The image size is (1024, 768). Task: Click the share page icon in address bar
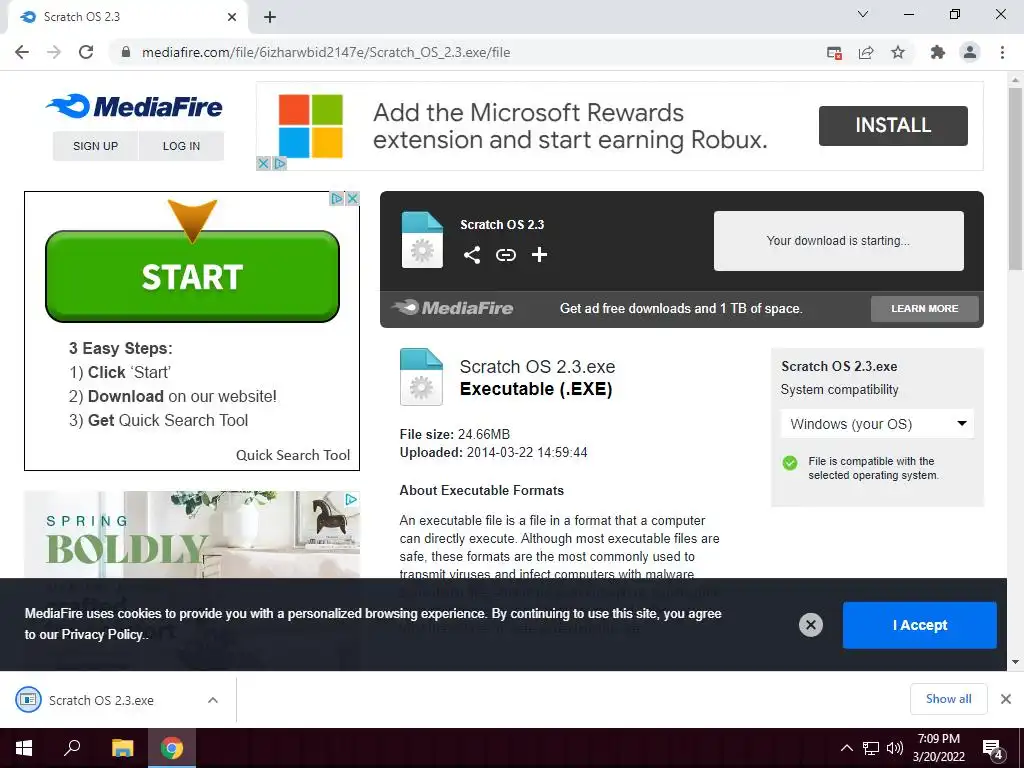pyautogui.click(x=866, y=53)
